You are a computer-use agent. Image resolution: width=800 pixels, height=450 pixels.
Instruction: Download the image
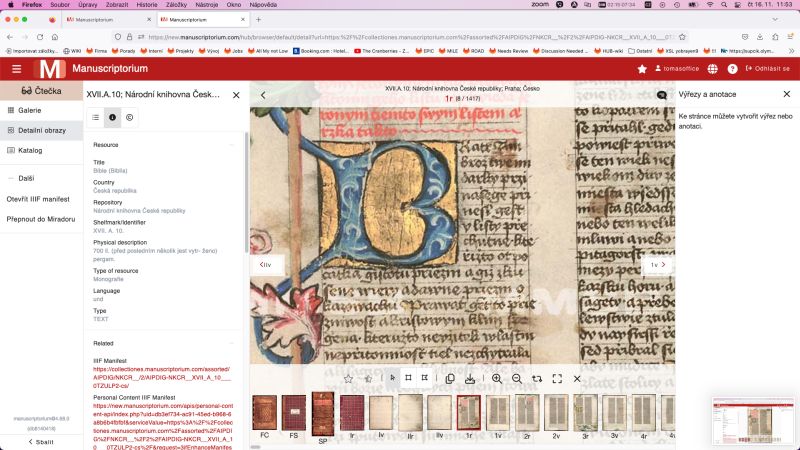pyautogui.click(x=470, y=379)
